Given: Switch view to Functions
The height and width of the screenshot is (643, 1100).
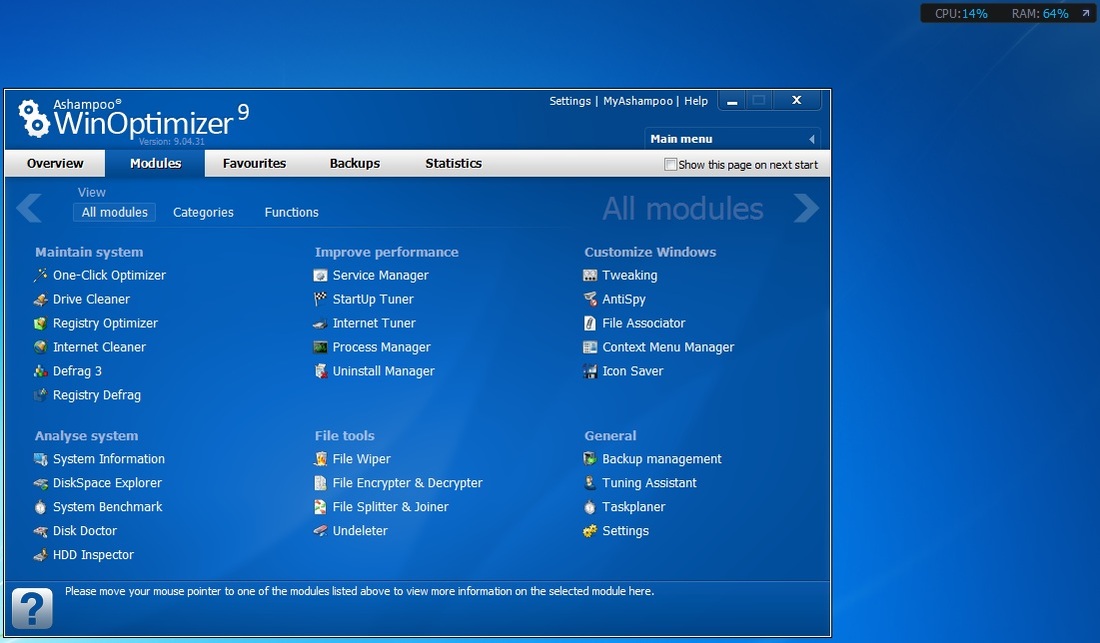Looking at the screenshot, I should coord(292,212).
